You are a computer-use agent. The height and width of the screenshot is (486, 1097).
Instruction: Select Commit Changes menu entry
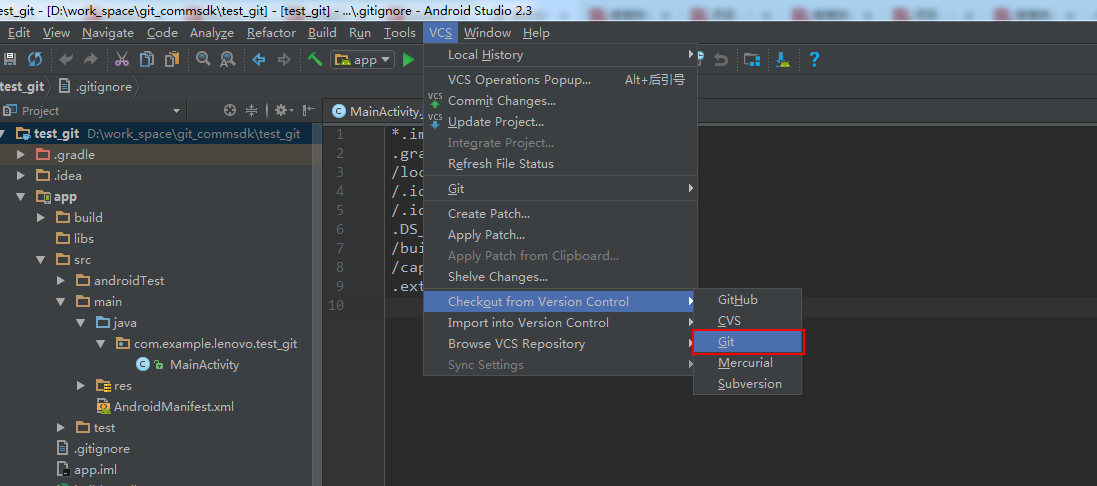pos(560,101)
